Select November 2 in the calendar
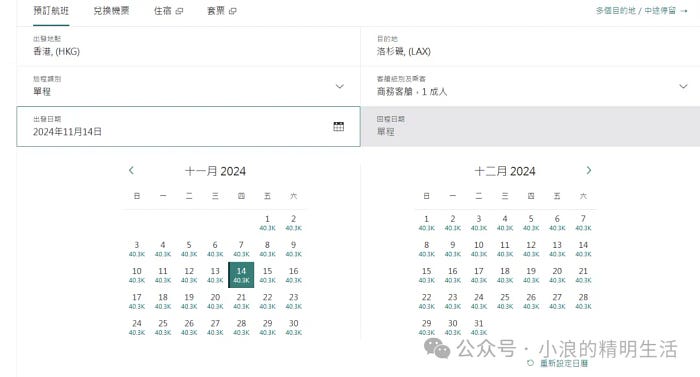 tap(293, 222)
